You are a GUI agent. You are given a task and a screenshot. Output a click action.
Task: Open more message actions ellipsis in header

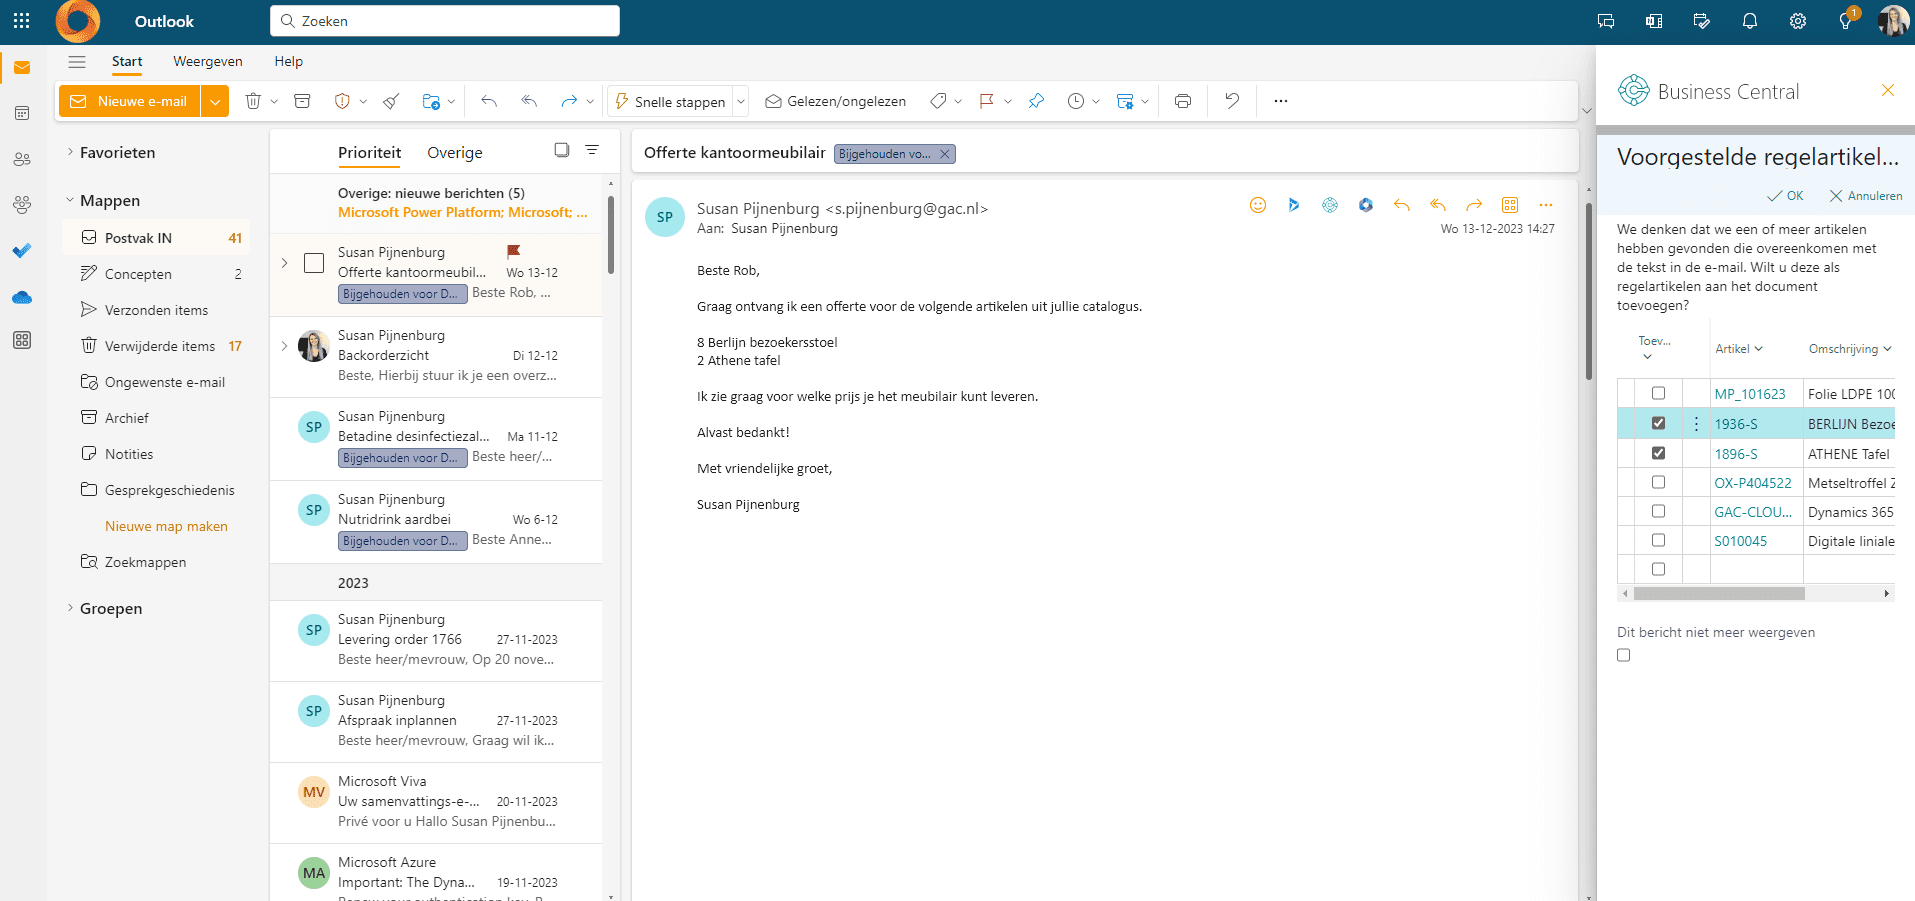click(1546, 205)
